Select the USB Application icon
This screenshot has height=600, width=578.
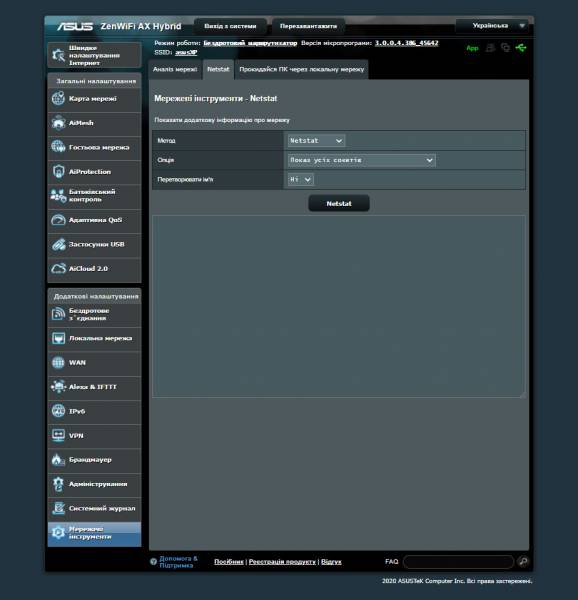pos(58,244)
